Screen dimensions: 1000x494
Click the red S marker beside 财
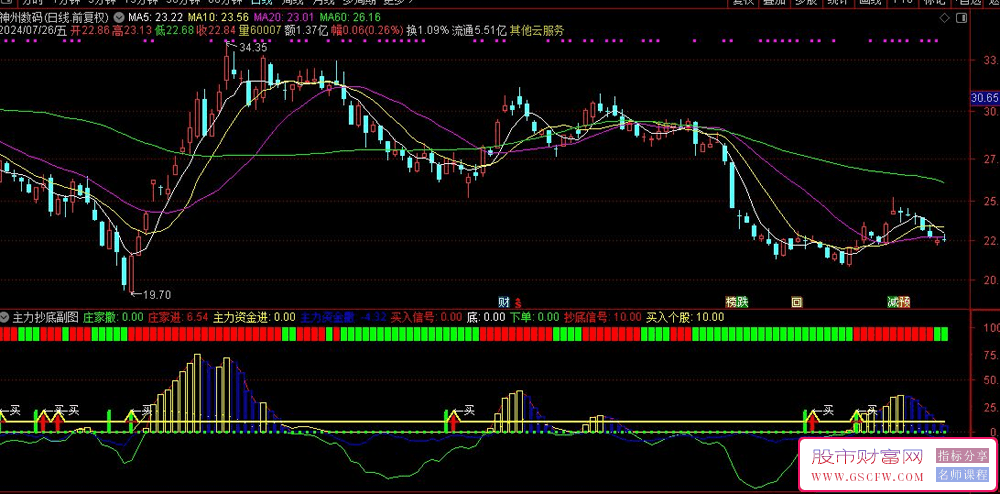[x=518, y=302]
